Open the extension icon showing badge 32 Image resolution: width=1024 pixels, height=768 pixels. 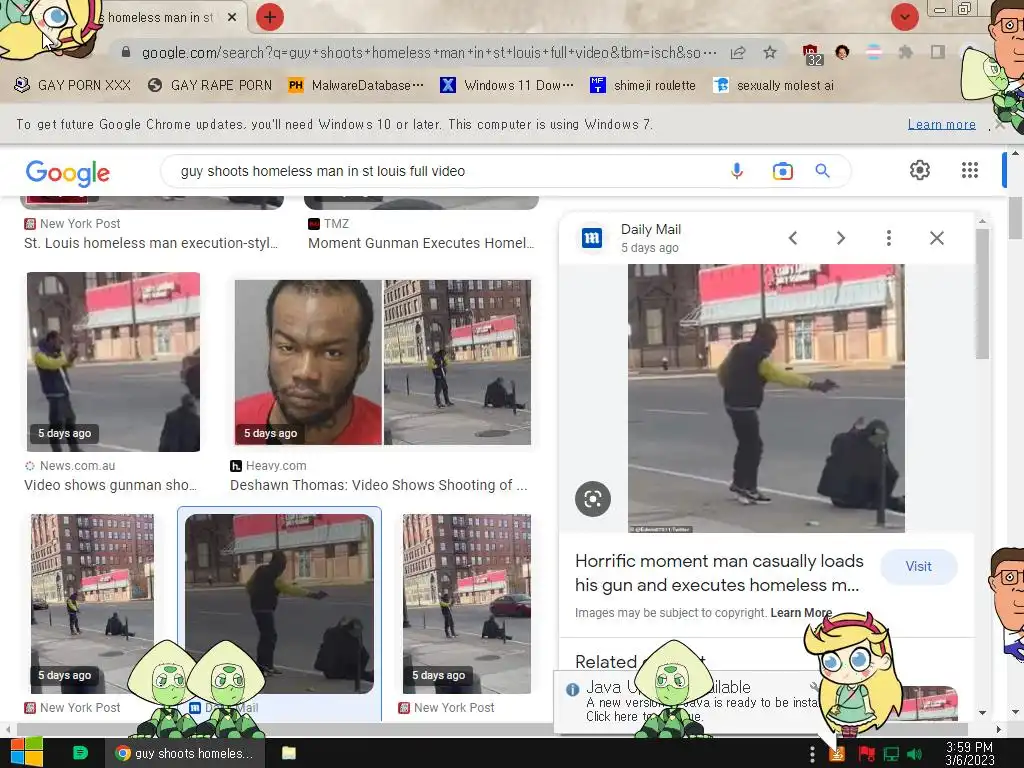click(811, 54)
